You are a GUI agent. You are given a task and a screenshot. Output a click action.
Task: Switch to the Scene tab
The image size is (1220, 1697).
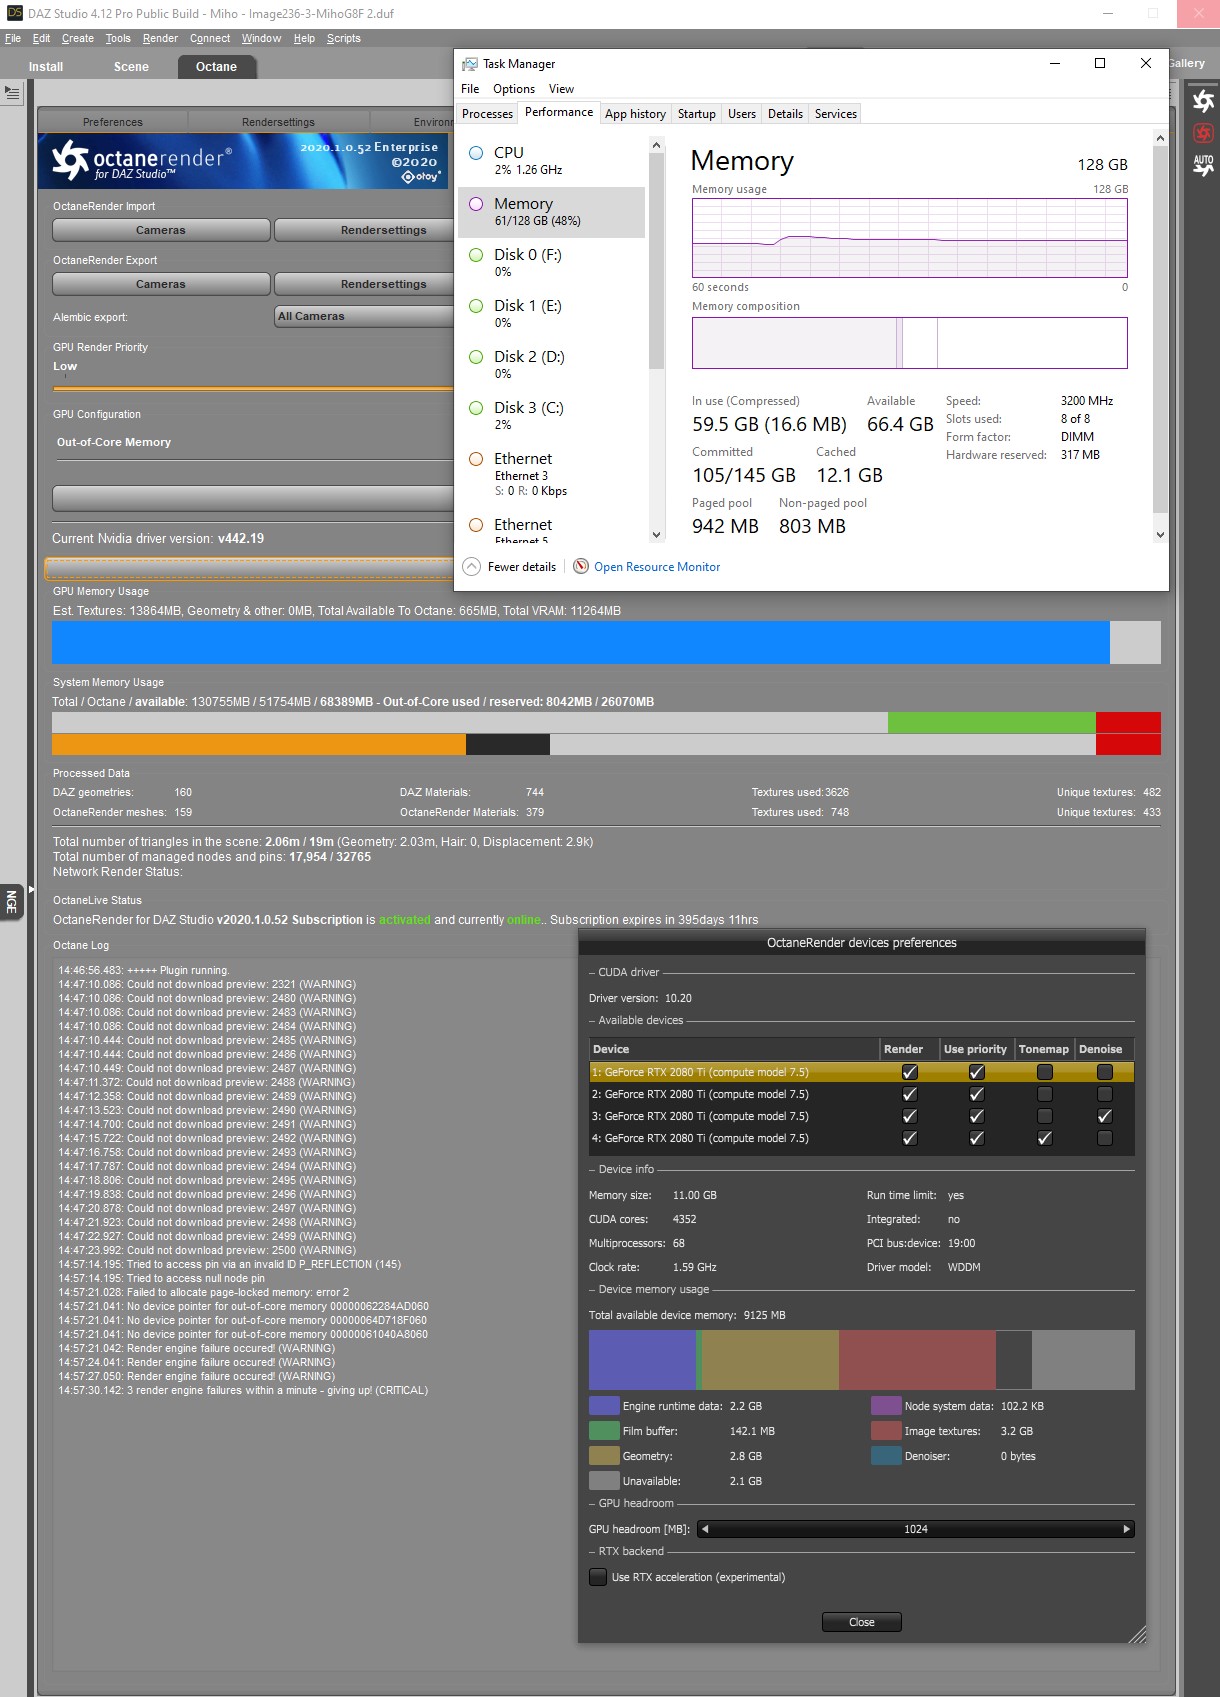[131, 67]
